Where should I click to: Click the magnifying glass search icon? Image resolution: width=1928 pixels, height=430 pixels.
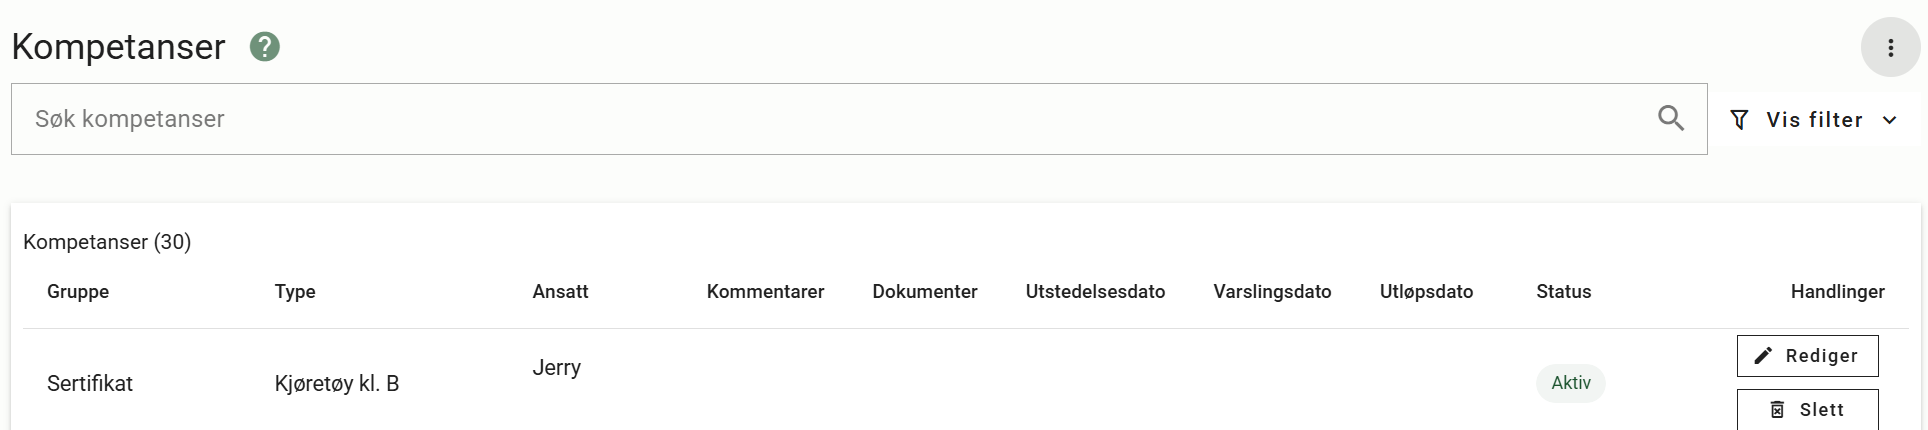pyautogui.click(x=1671, y=118)
